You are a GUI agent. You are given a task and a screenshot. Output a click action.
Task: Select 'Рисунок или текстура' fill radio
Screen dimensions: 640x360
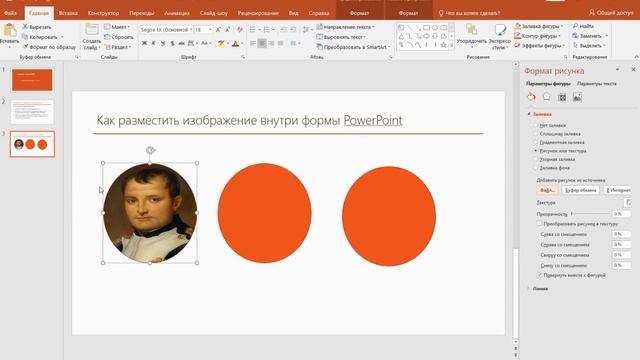click(x=536, y=151)
